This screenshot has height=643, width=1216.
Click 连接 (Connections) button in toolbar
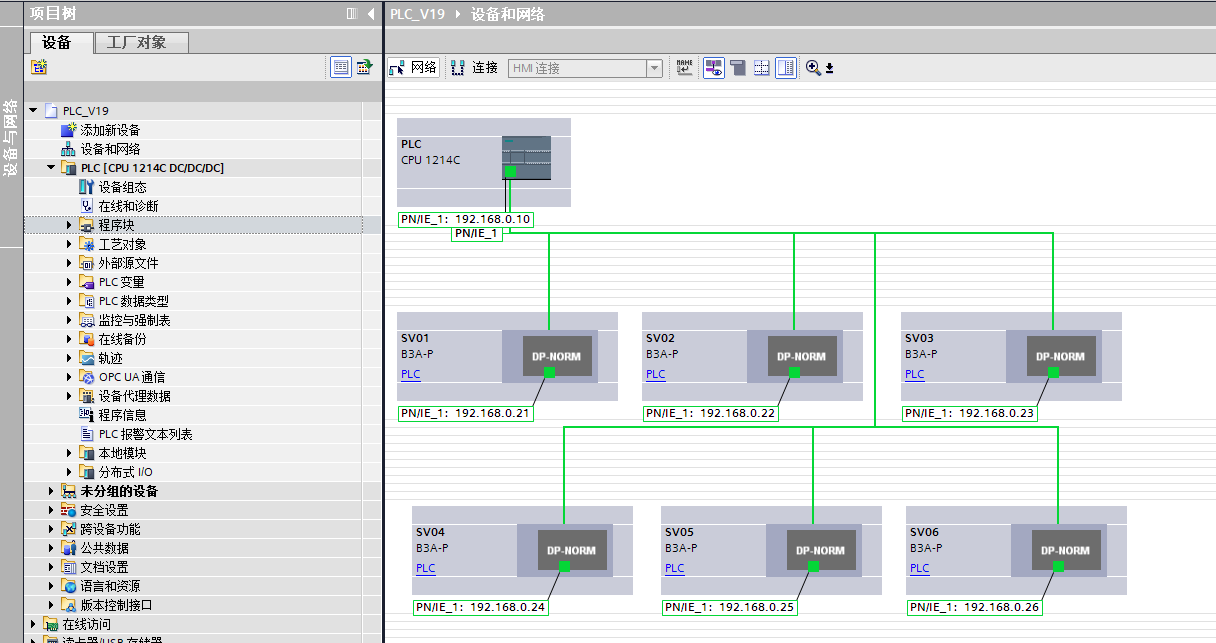click(474, 68)
